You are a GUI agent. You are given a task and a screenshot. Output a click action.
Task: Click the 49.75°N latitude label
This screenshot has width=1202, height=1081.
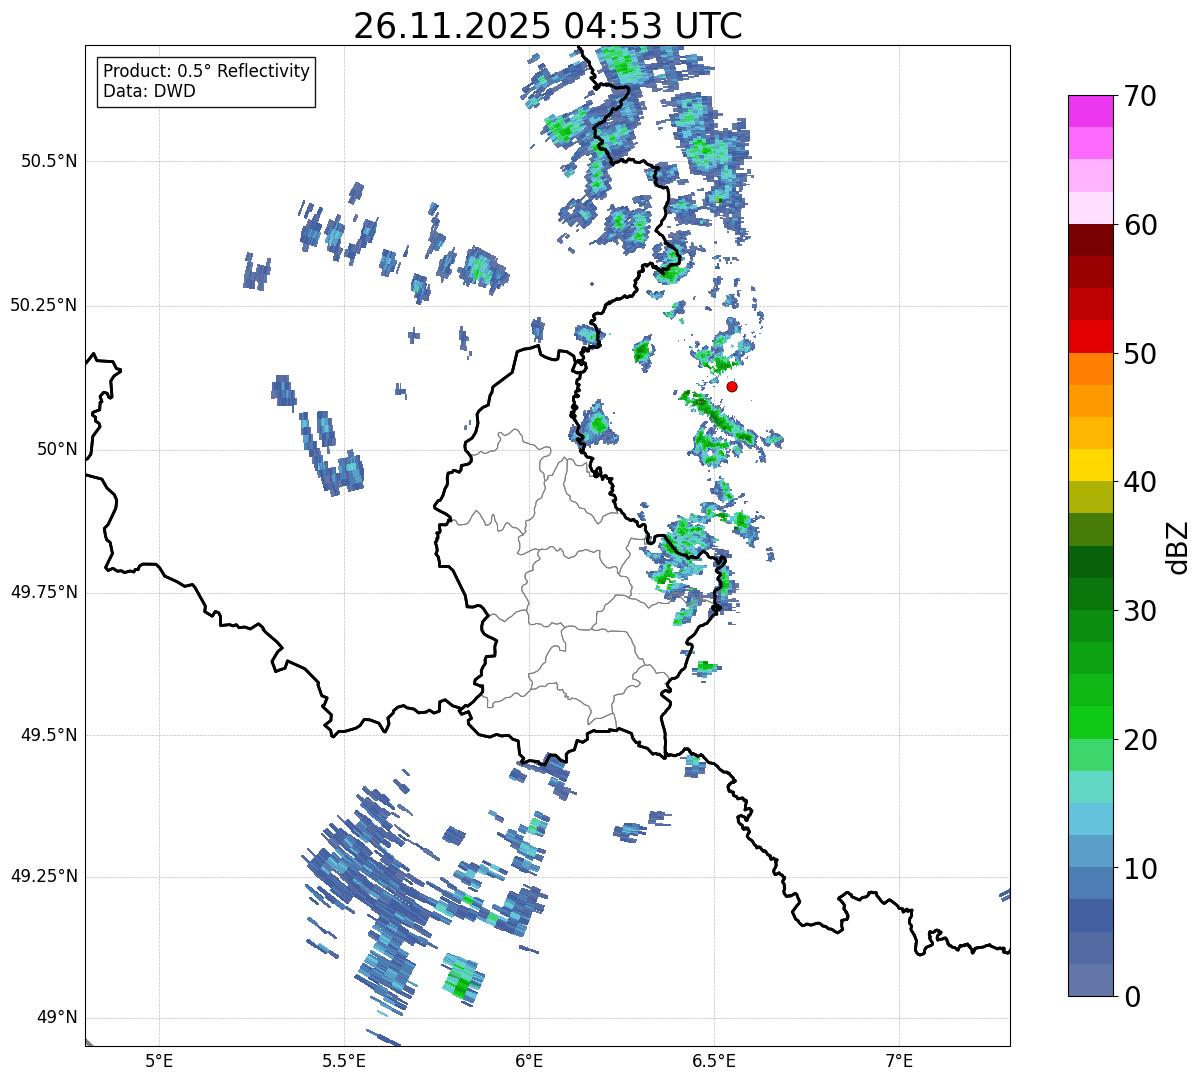pyautogui.click(x=44, y=592)
